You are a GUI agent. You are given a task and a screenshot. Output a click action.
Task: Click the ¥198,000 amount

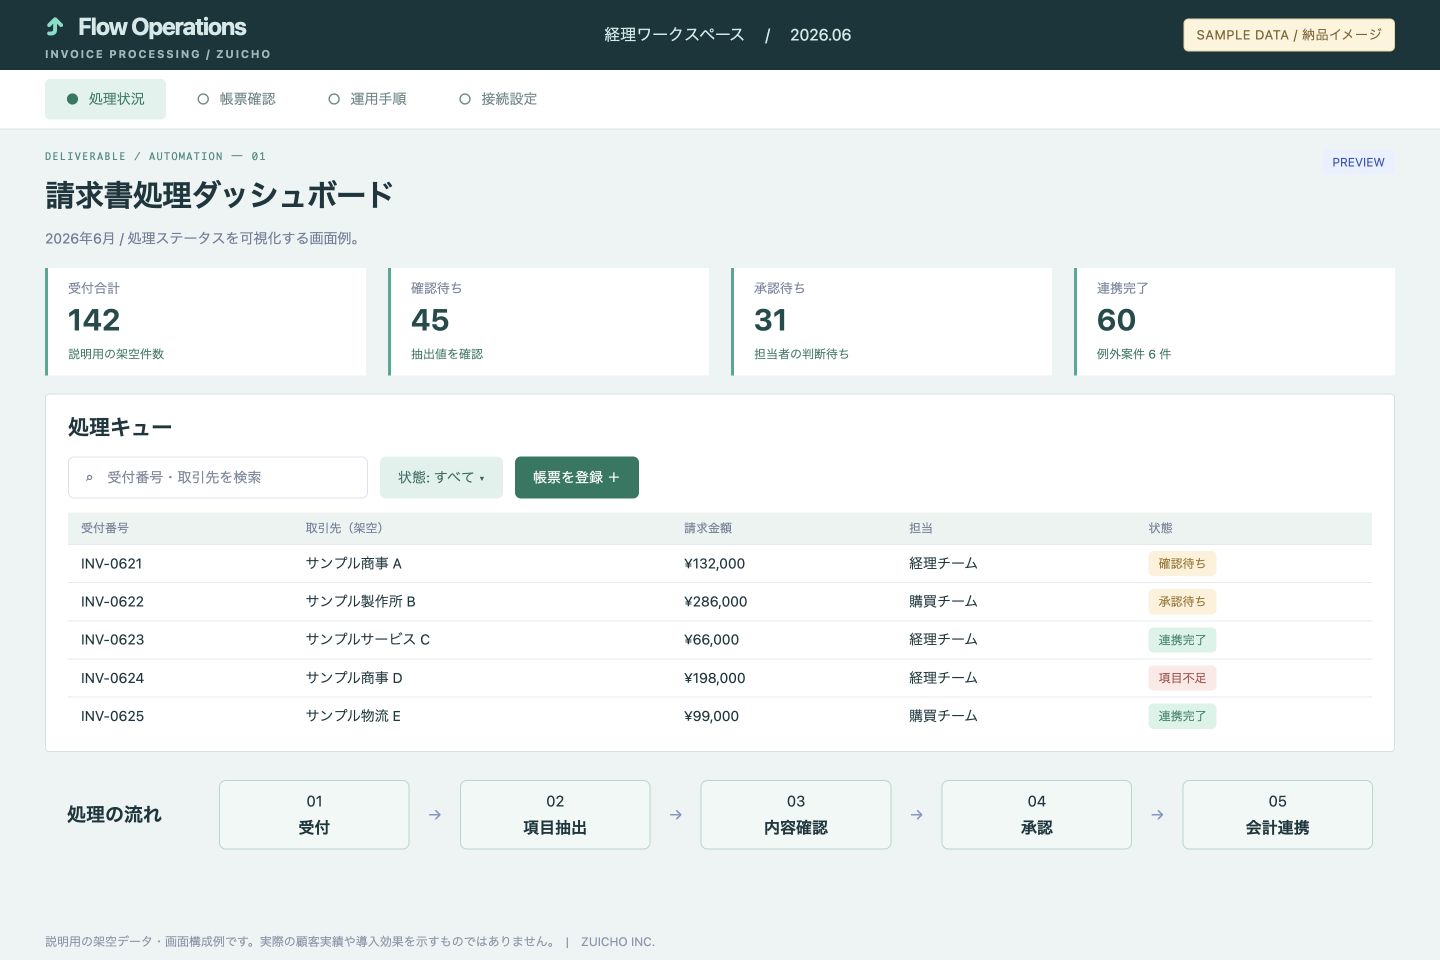(x=715, y=678)
